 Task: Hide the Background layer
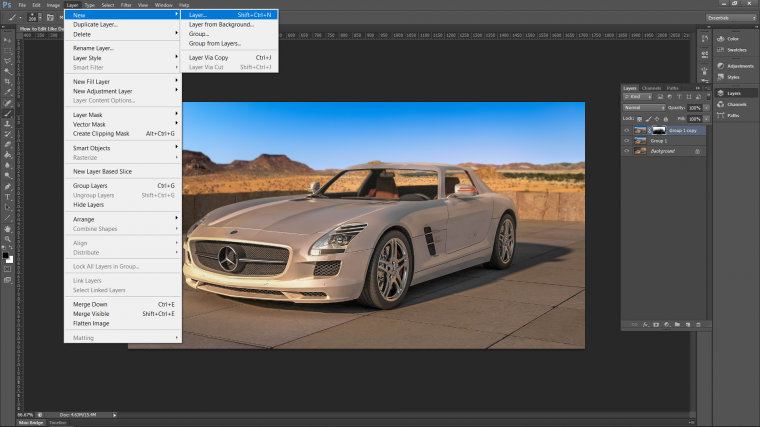pyautogui.click(x=626, y=151)
